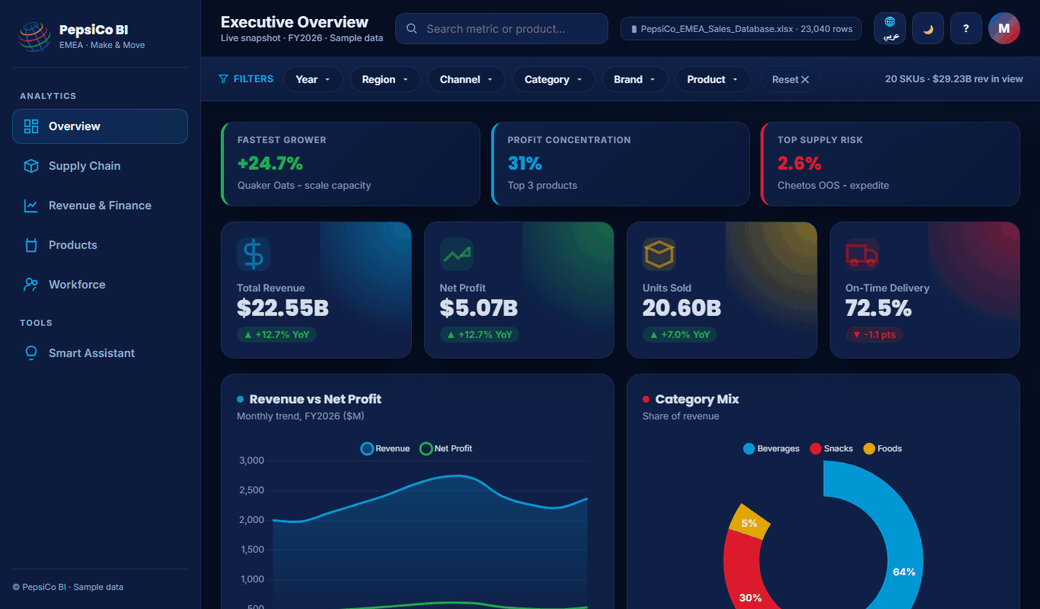
Task: Click the On-Time Delivery 72.5% card
Action: click(925, 290)
